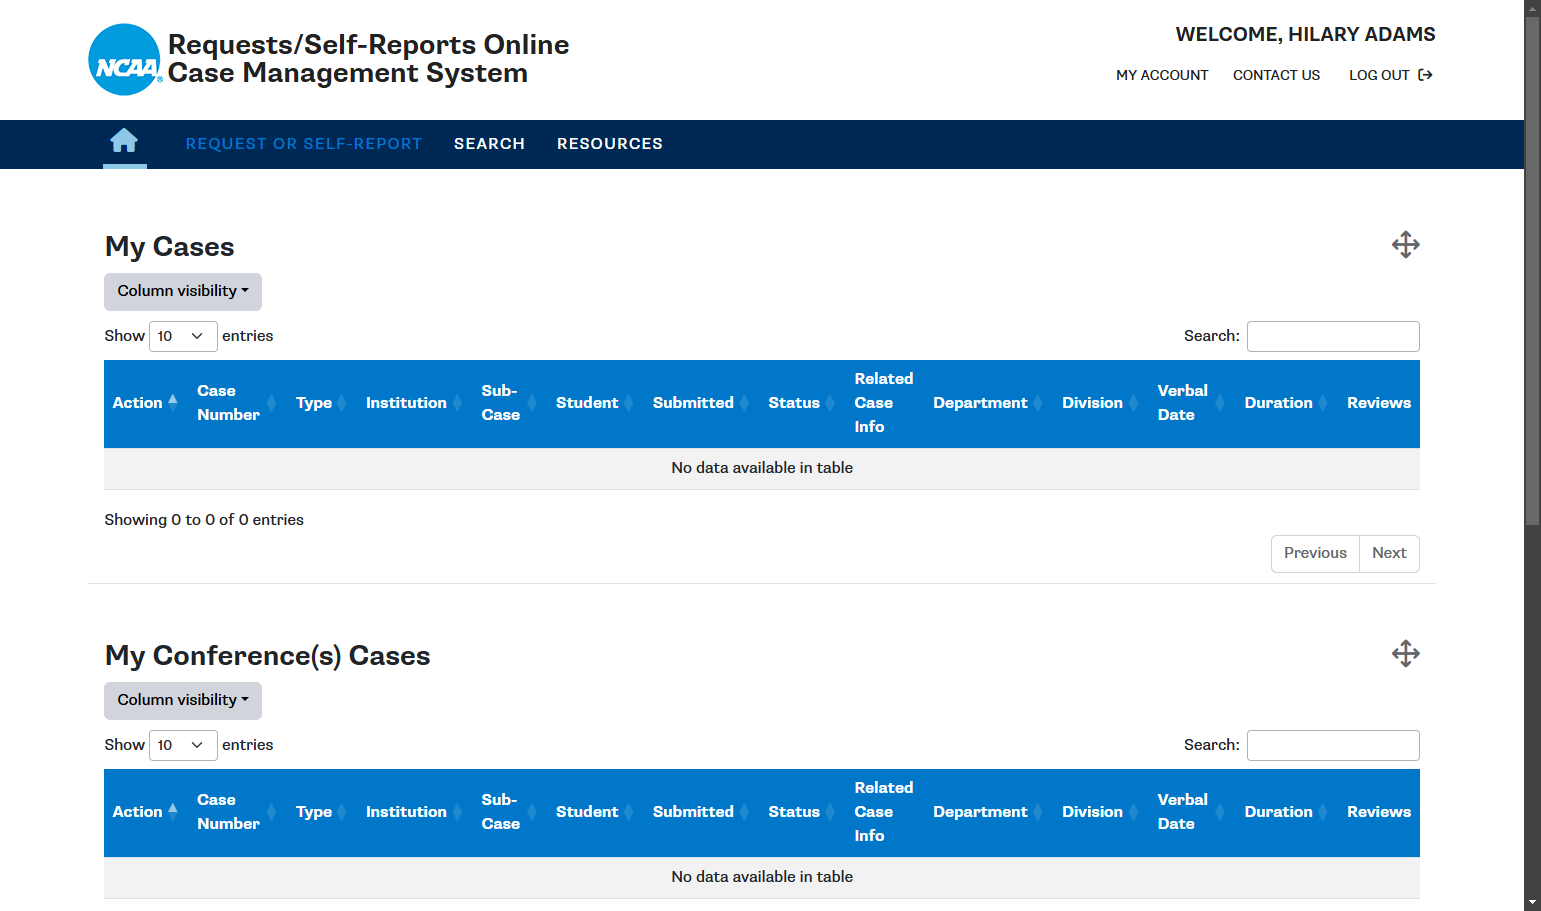Sort My Conference(s) Cases by Status
The height and width of the screenshot is (911, 1541).
click(x=802, y=812)
